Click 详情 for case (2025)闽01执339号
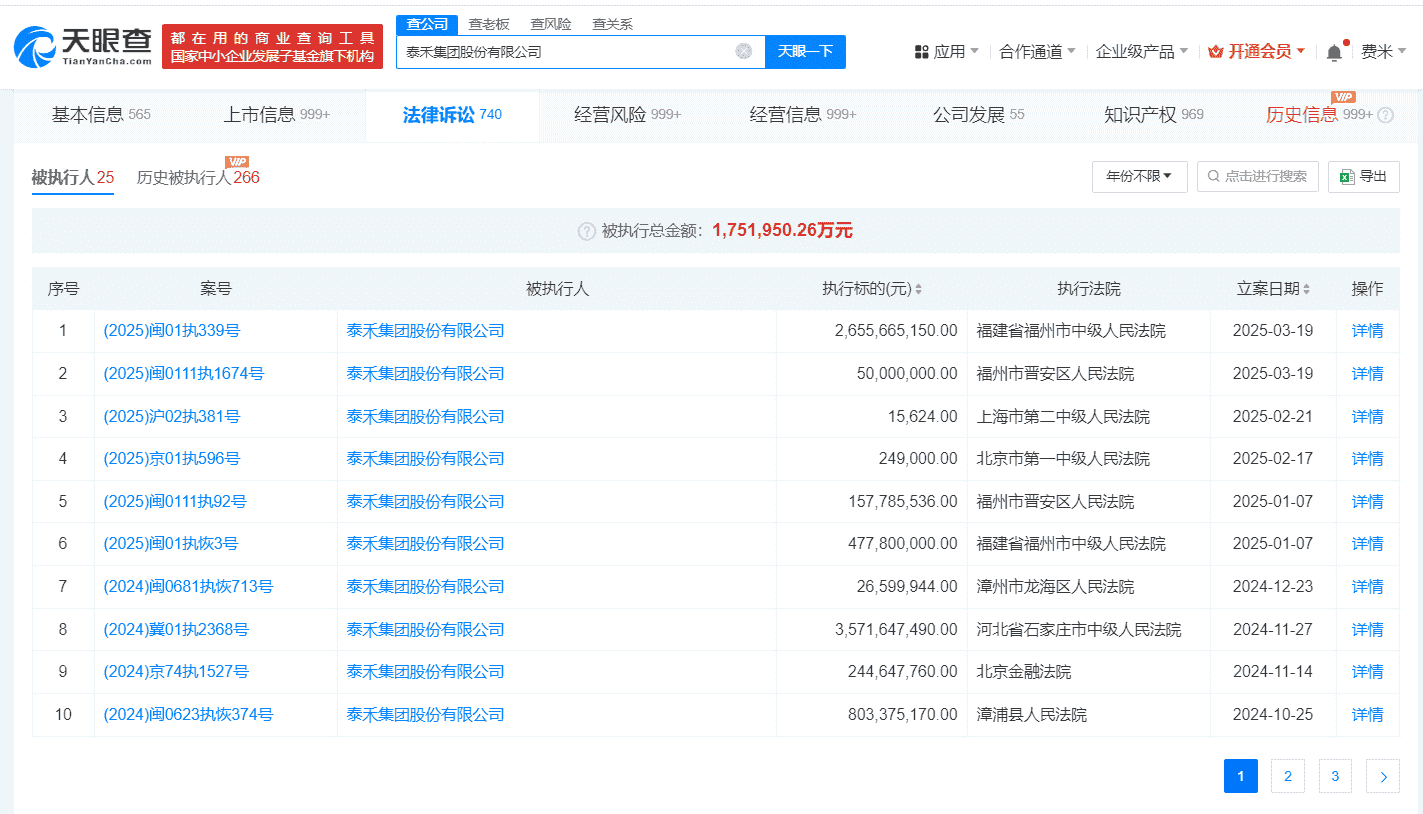Image resolution: width=1423 pixels, height=814 pixels. pos(1367,330)
